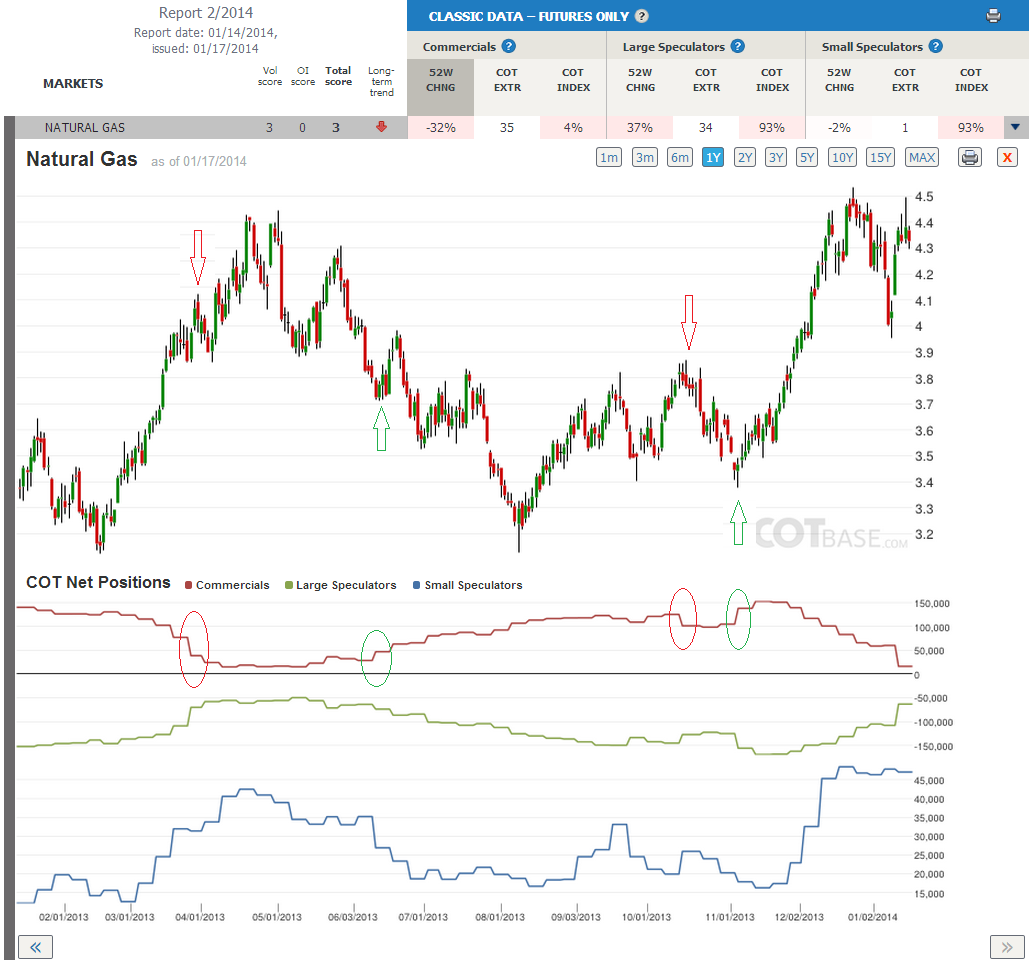Click the 12/02/2013 date axis label

point(799,917)
